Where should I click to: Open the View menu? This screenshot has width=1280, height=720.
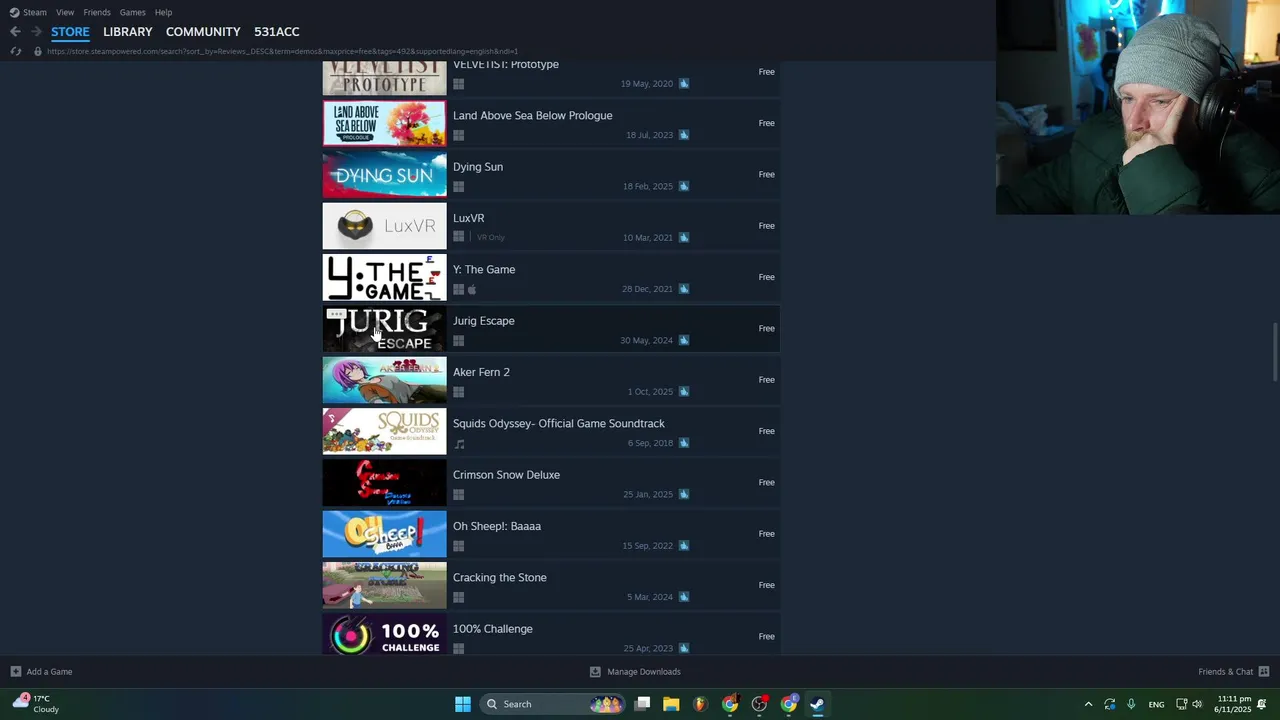pos(65,12)
